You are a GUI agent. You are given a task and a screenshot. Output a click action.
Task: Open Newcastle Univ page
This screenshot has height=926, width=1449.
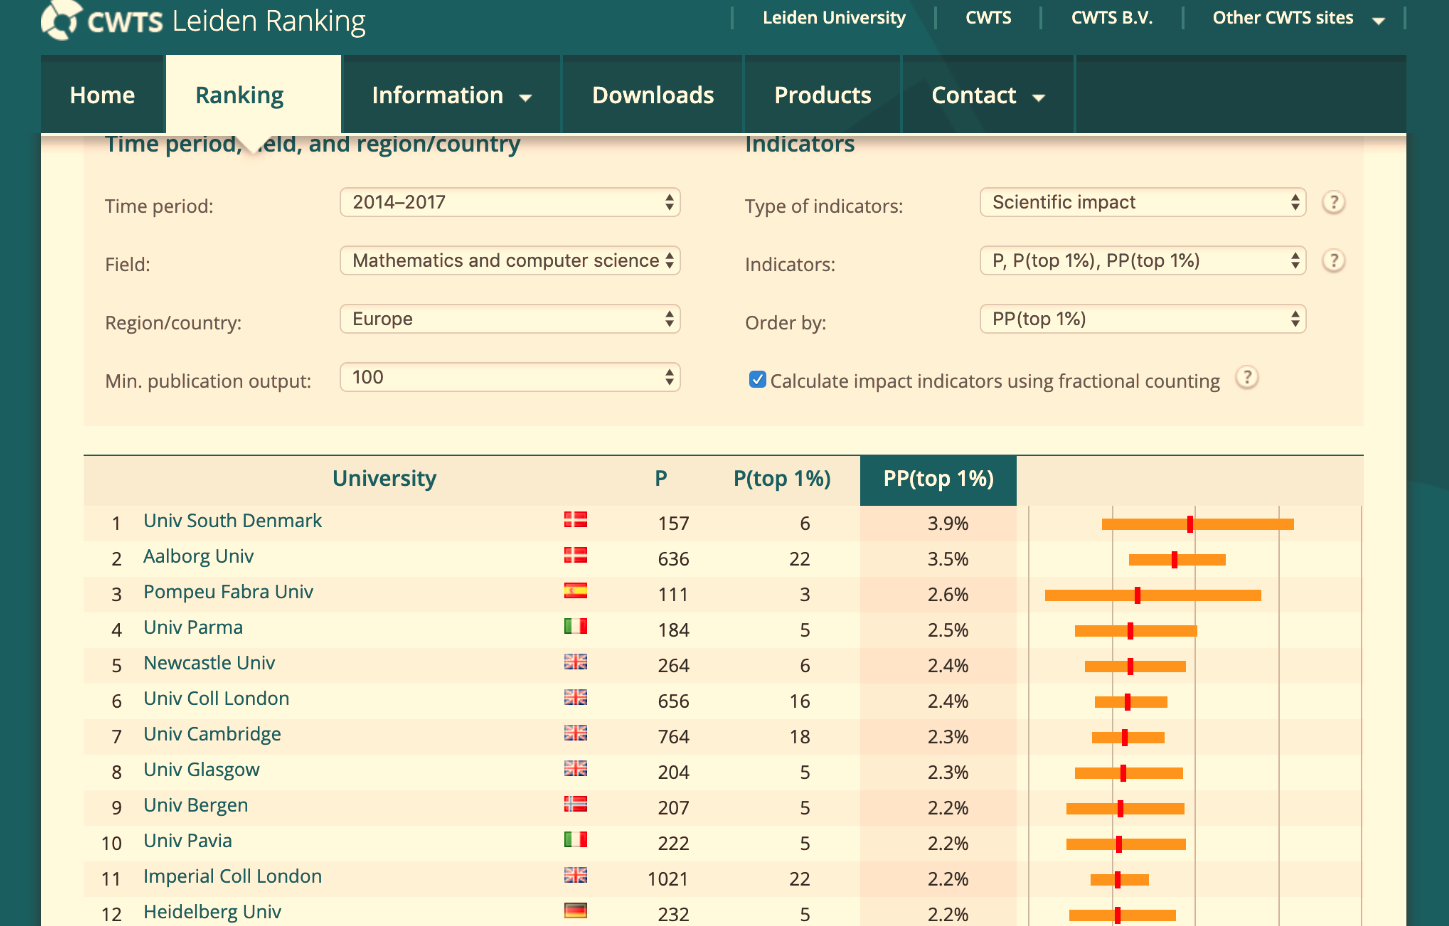click(x=209, y=663)
